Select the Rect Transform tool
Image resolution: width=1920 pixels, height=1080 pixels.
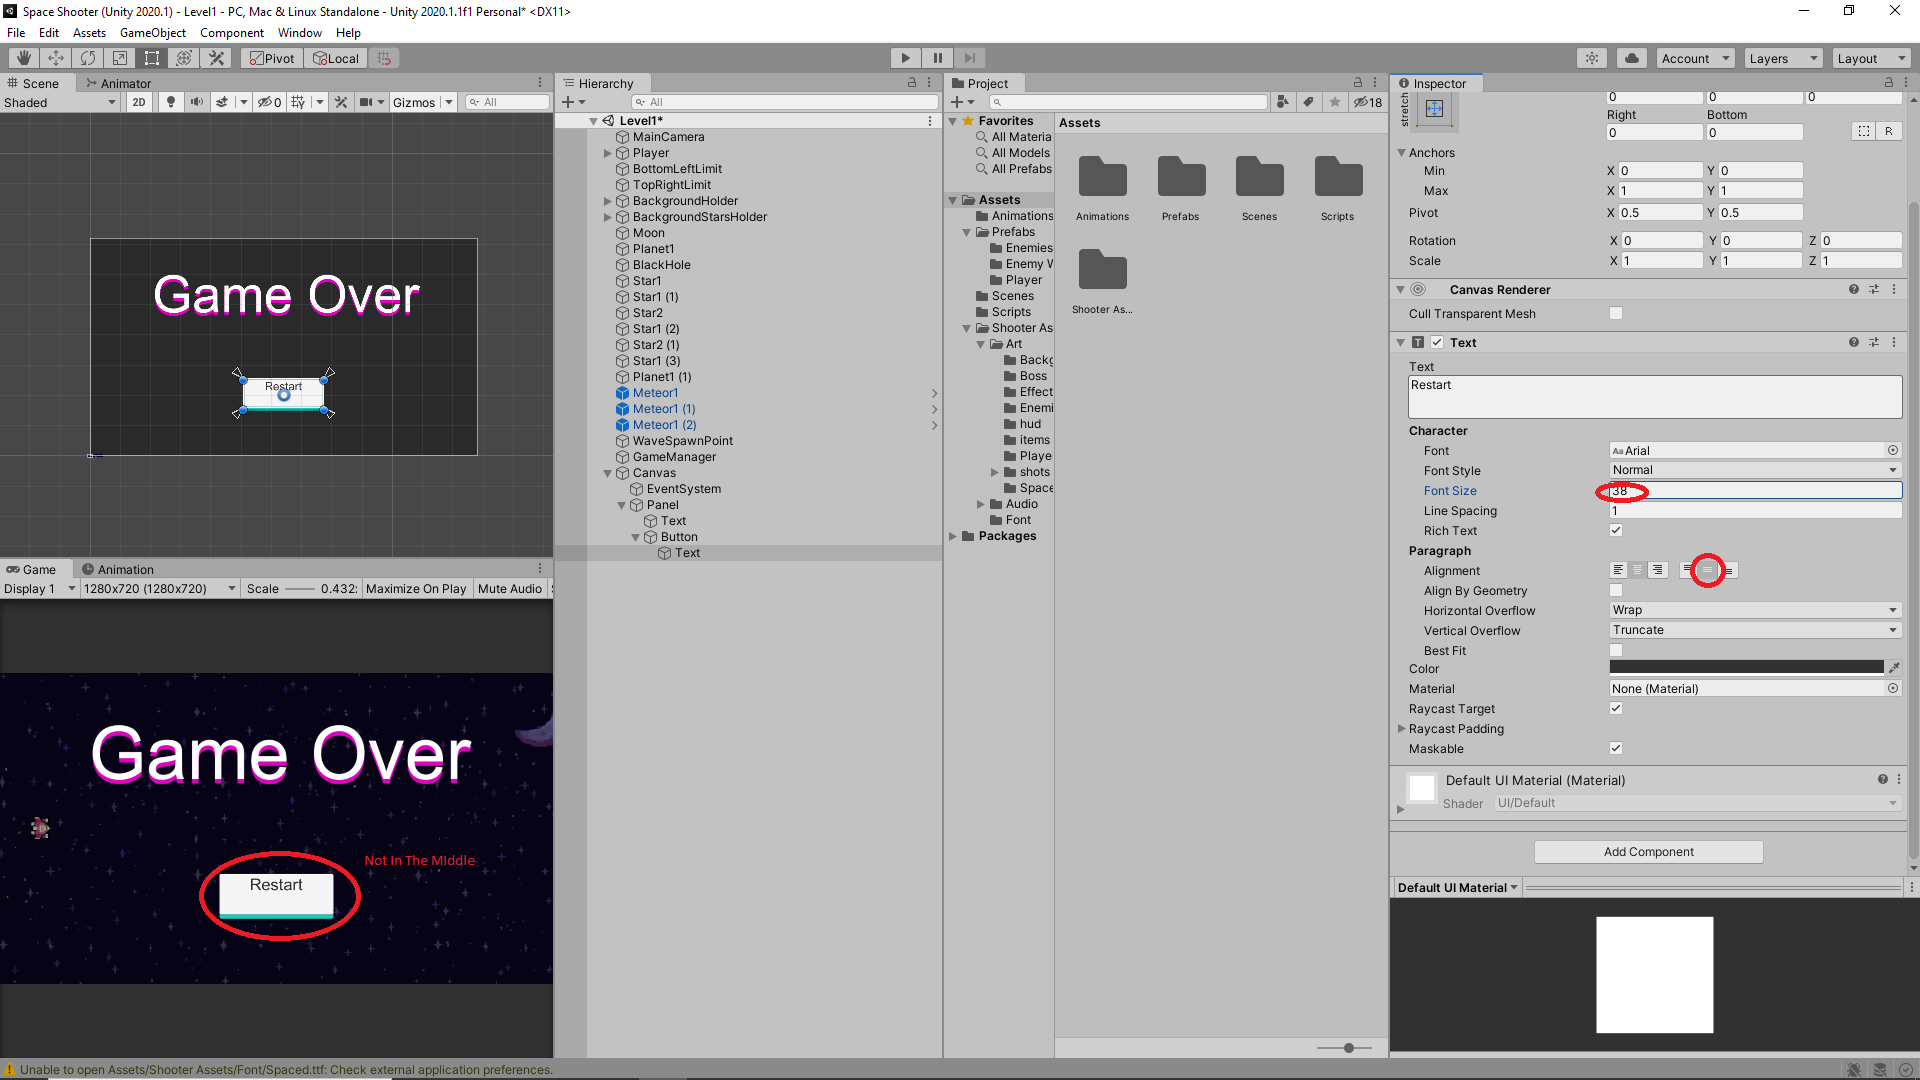click(x=152, y=58)
